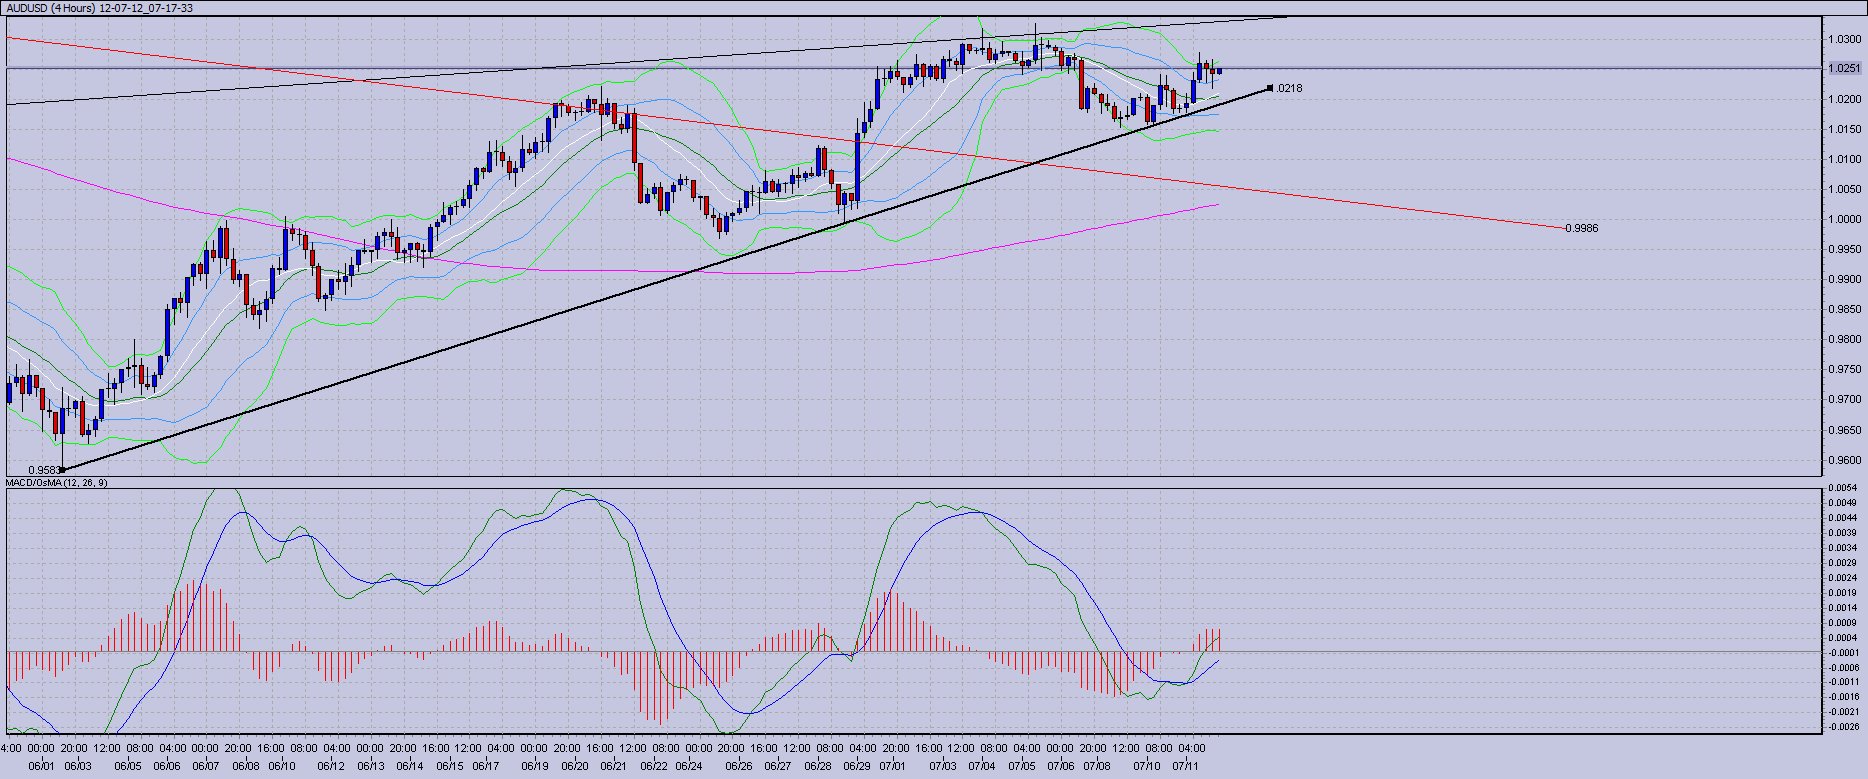Click the 06/01 date on time axis

click(x=41, y=766)
